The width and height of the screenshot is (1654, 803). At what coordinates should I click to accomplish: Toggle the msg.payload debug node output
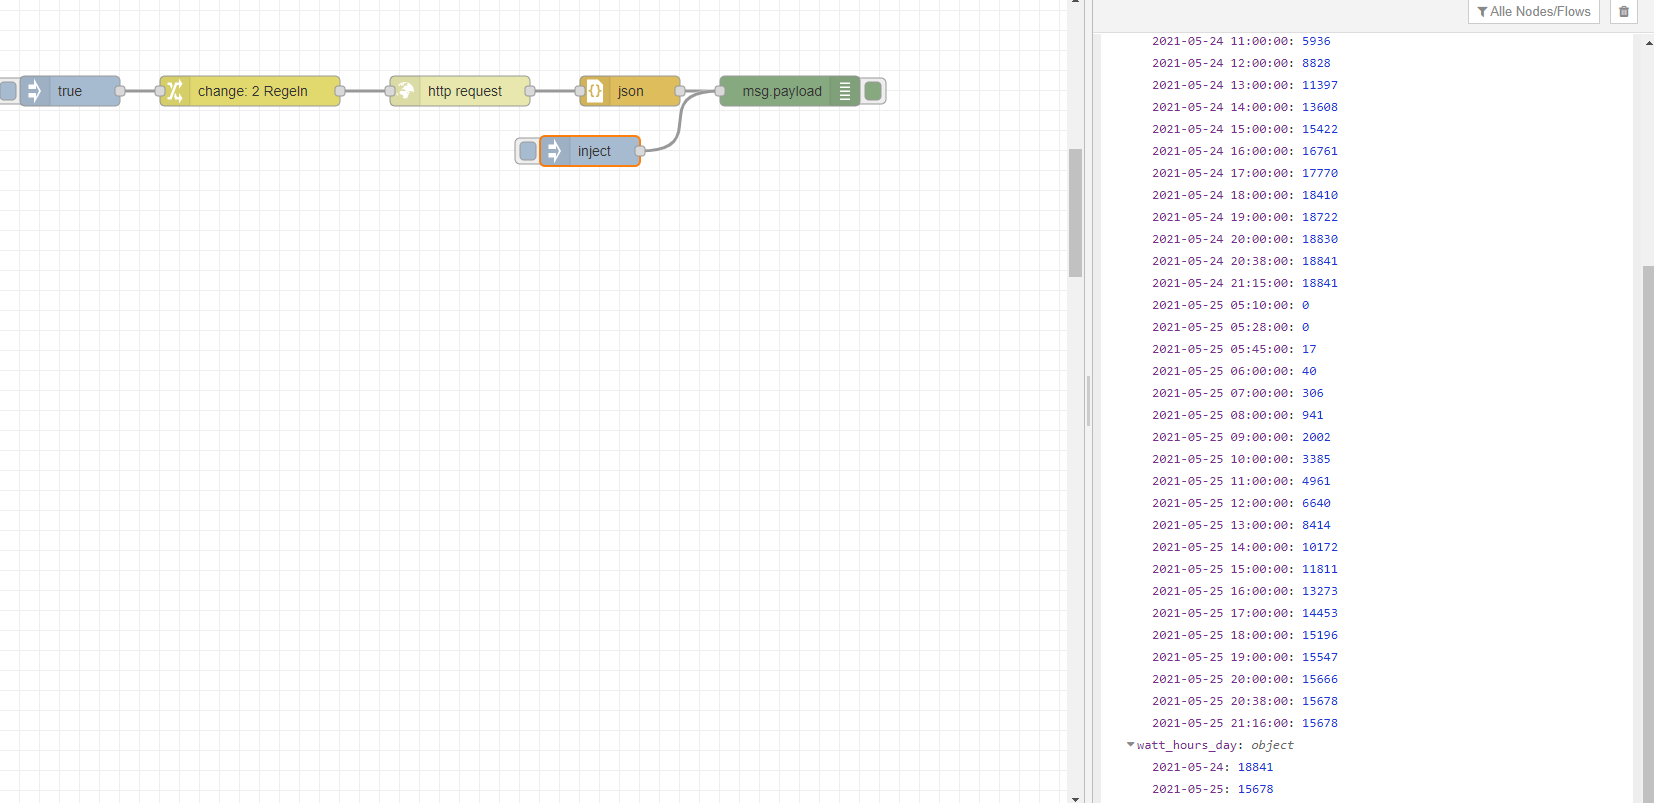(873, 91)
